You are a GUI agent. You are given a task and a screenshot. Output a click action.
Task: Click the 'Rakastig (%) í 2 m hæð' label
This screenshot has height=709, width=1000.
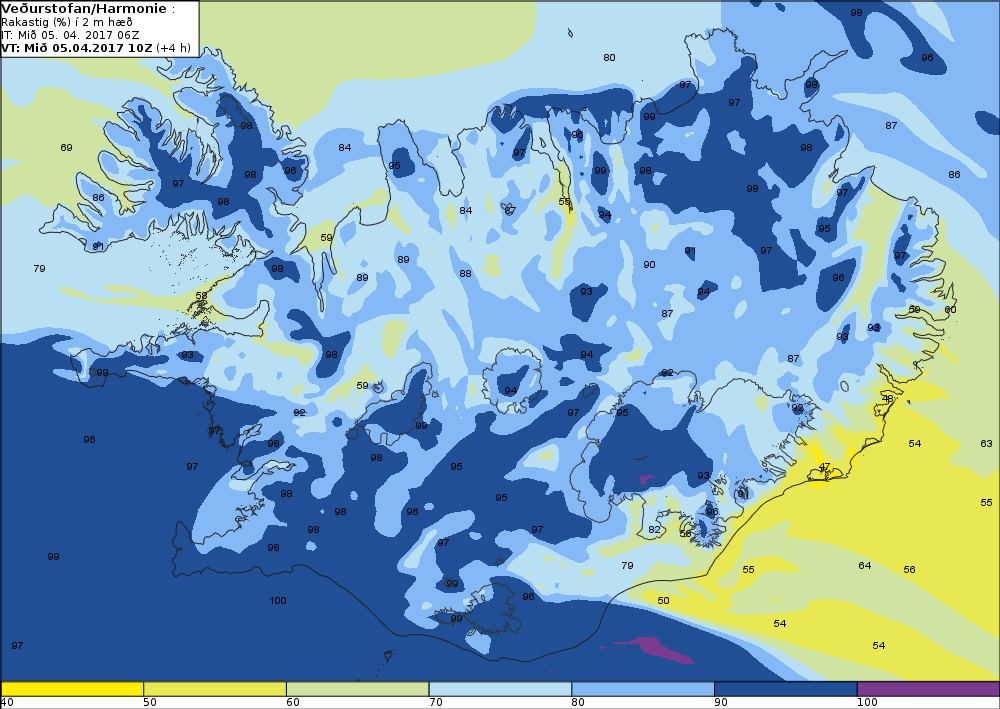[67, 23]
